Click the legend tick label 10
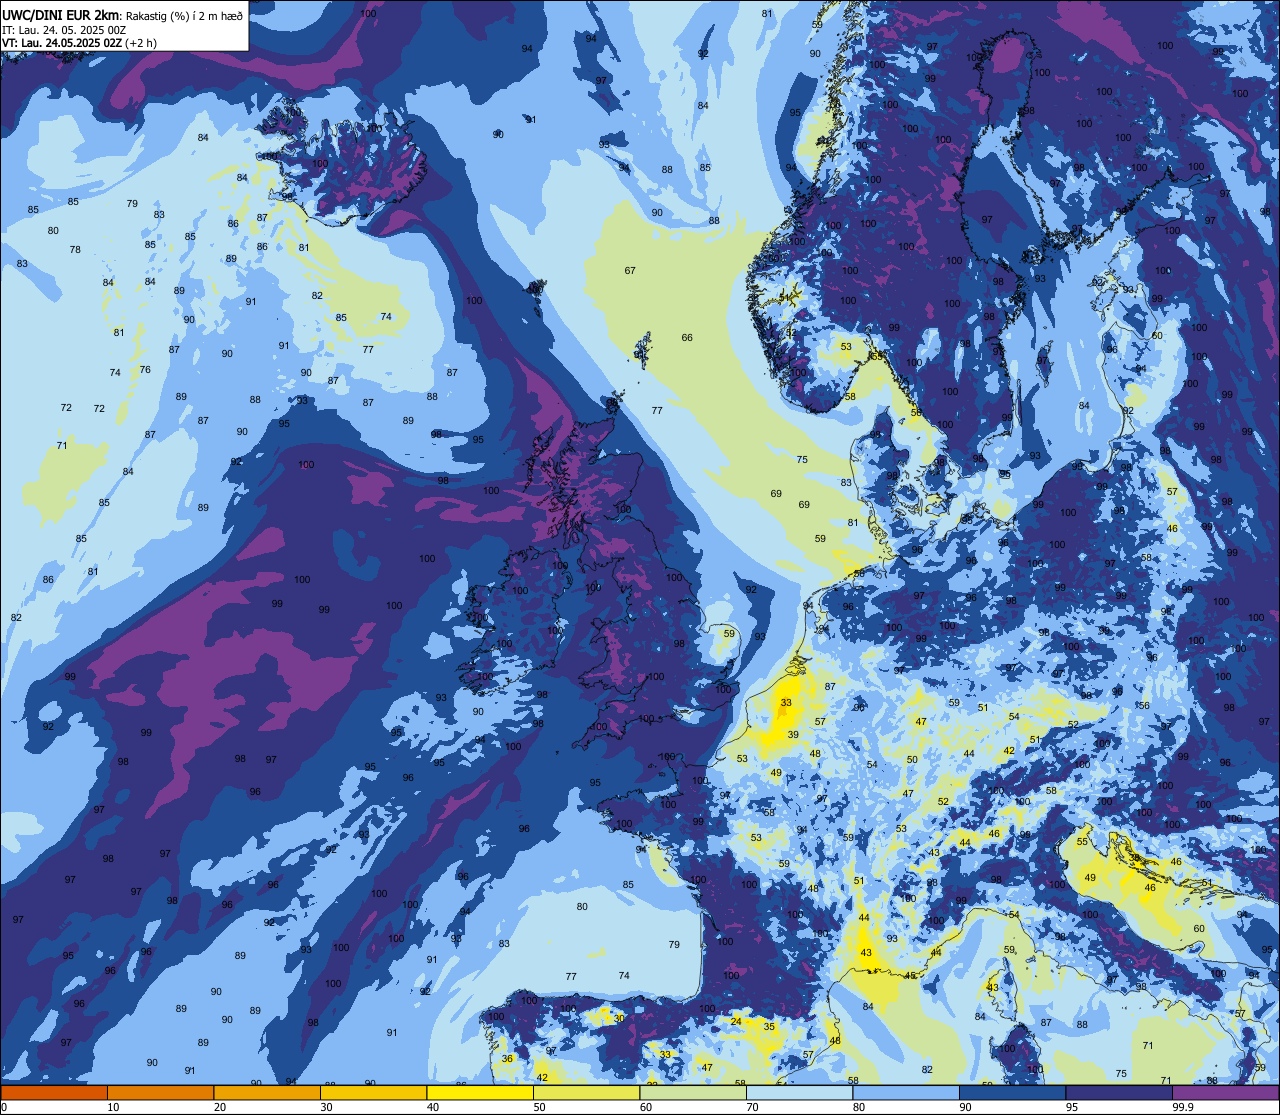The width and height of the screenshot is (1280, 1115). point(113,1107)
